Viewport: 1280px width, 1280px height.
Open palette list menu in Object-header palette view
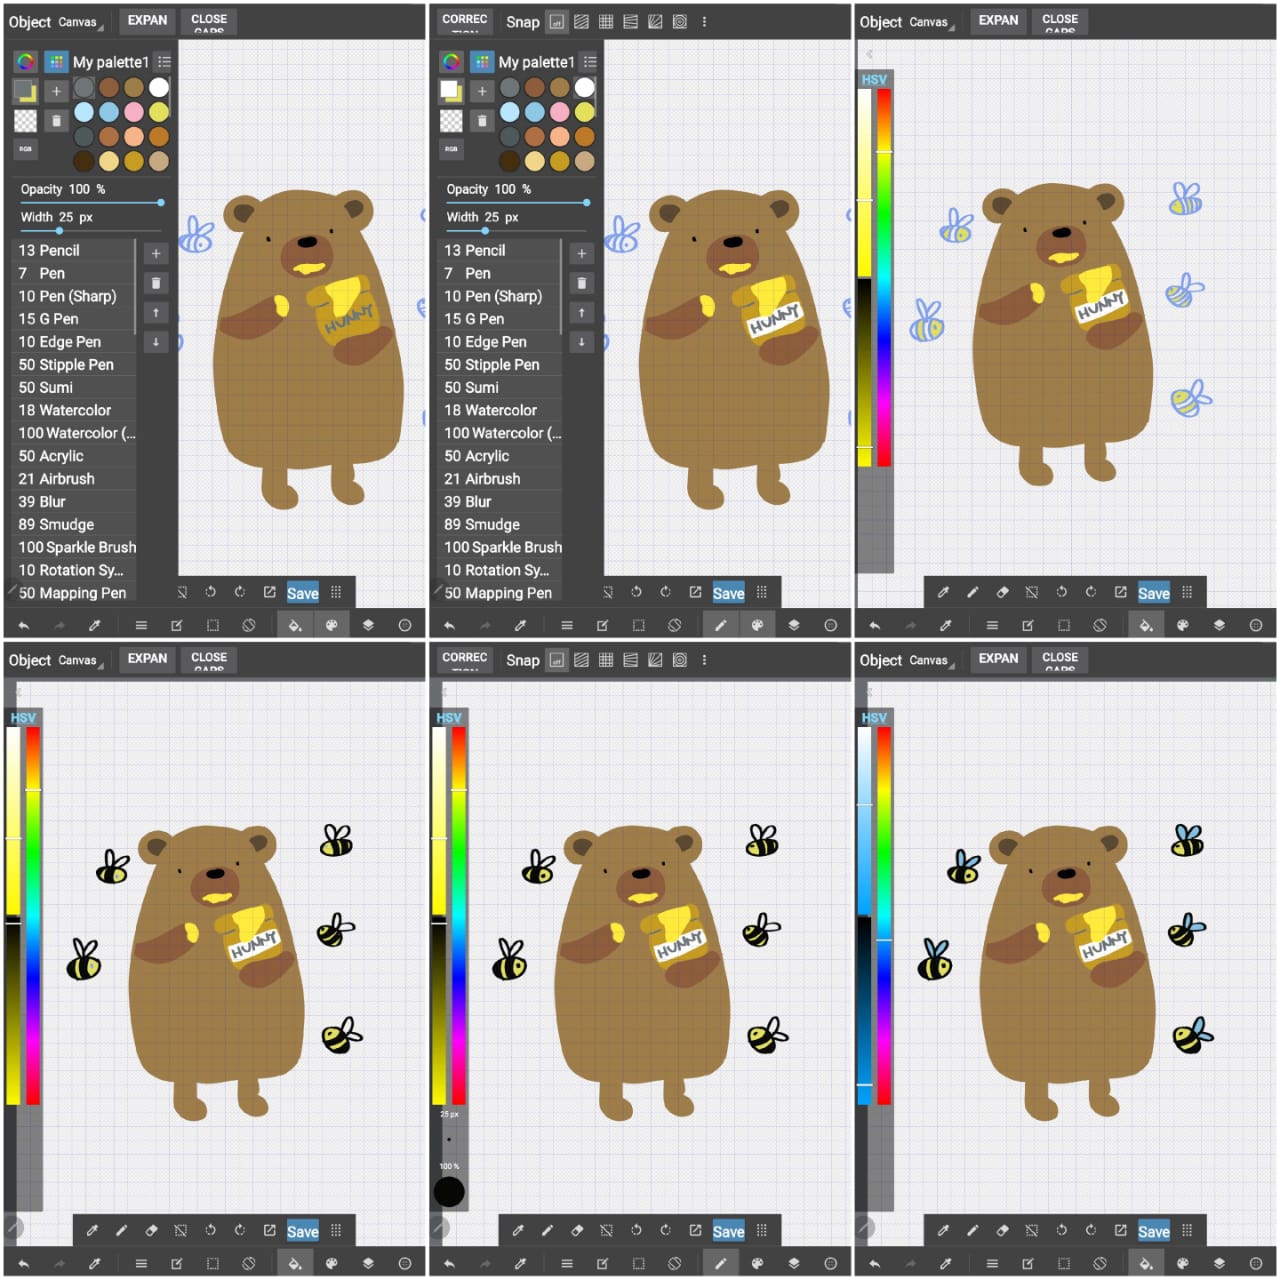coord(164,62)
